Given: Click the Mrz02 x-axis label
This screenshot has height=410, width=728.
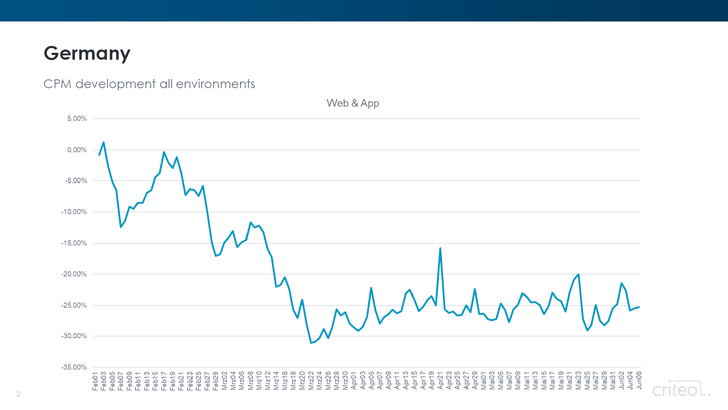Looking at the screenshot, I should 225,381.
